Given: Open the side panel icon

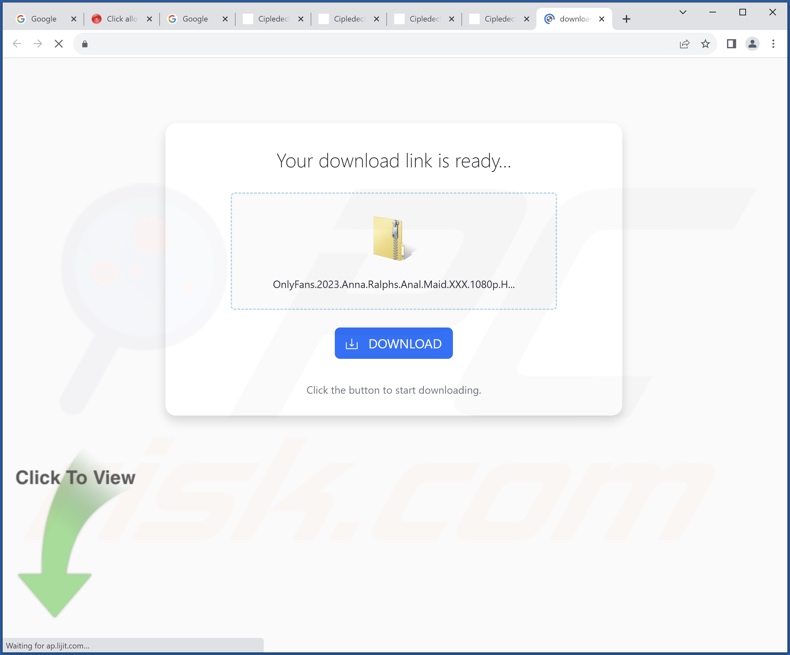Looking at the screenshot, I should [731, 44].
